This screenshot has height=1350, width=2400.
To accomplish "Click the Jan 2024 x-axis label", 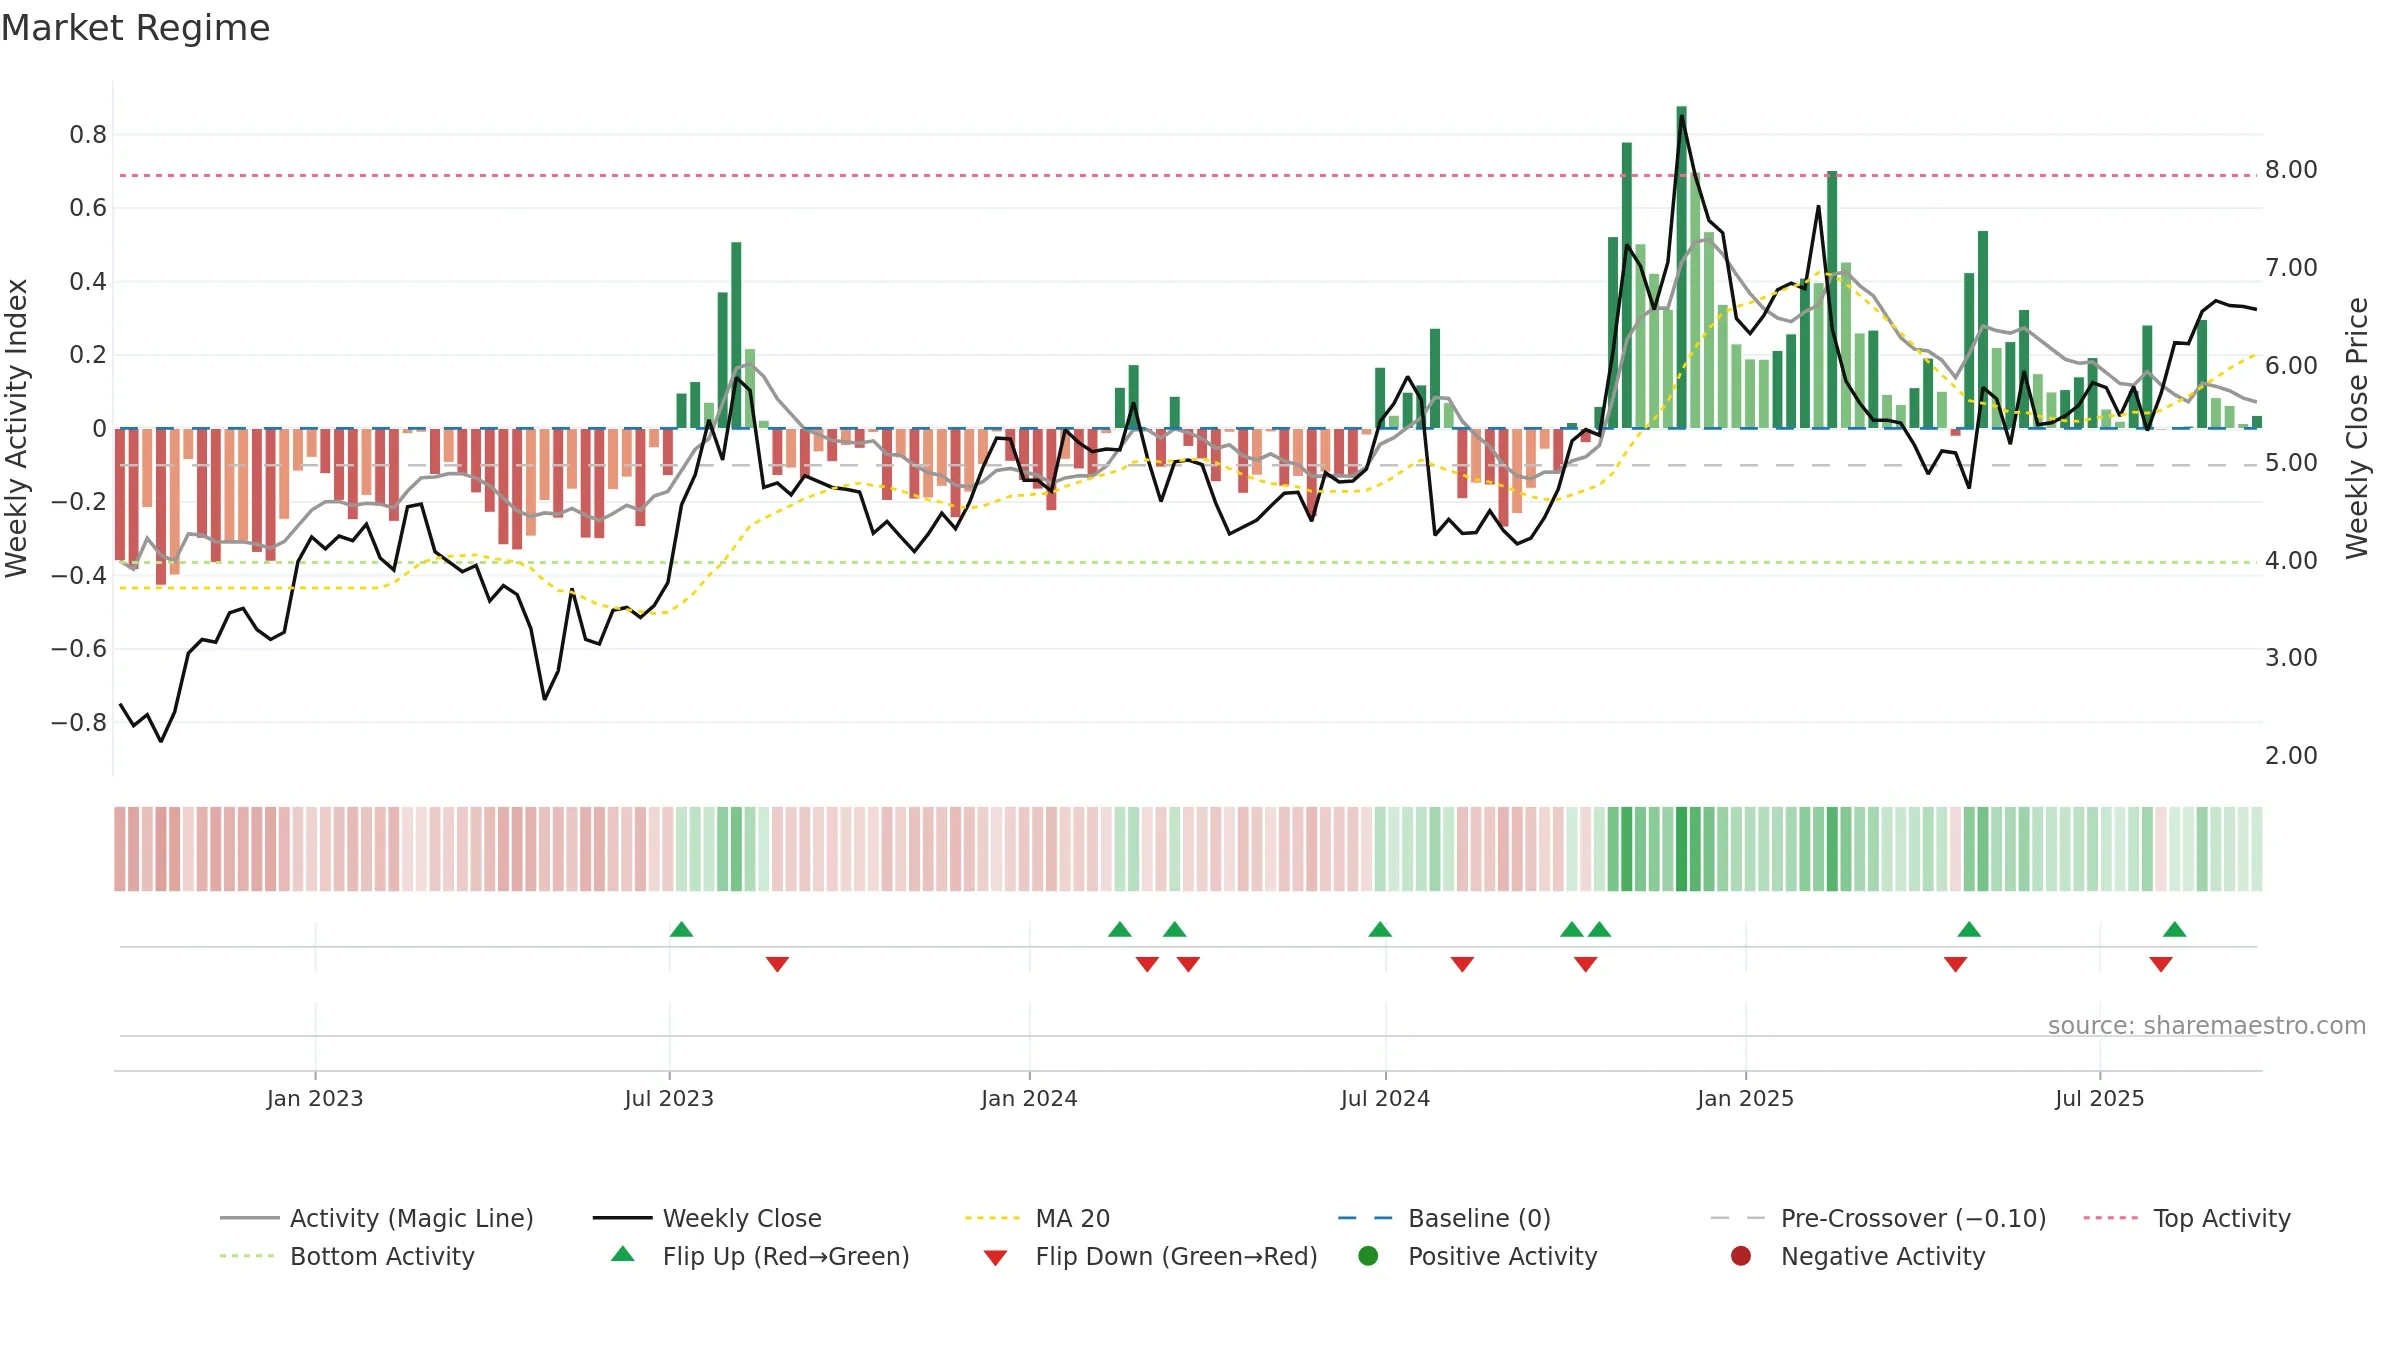I will pos(1029,1098).
